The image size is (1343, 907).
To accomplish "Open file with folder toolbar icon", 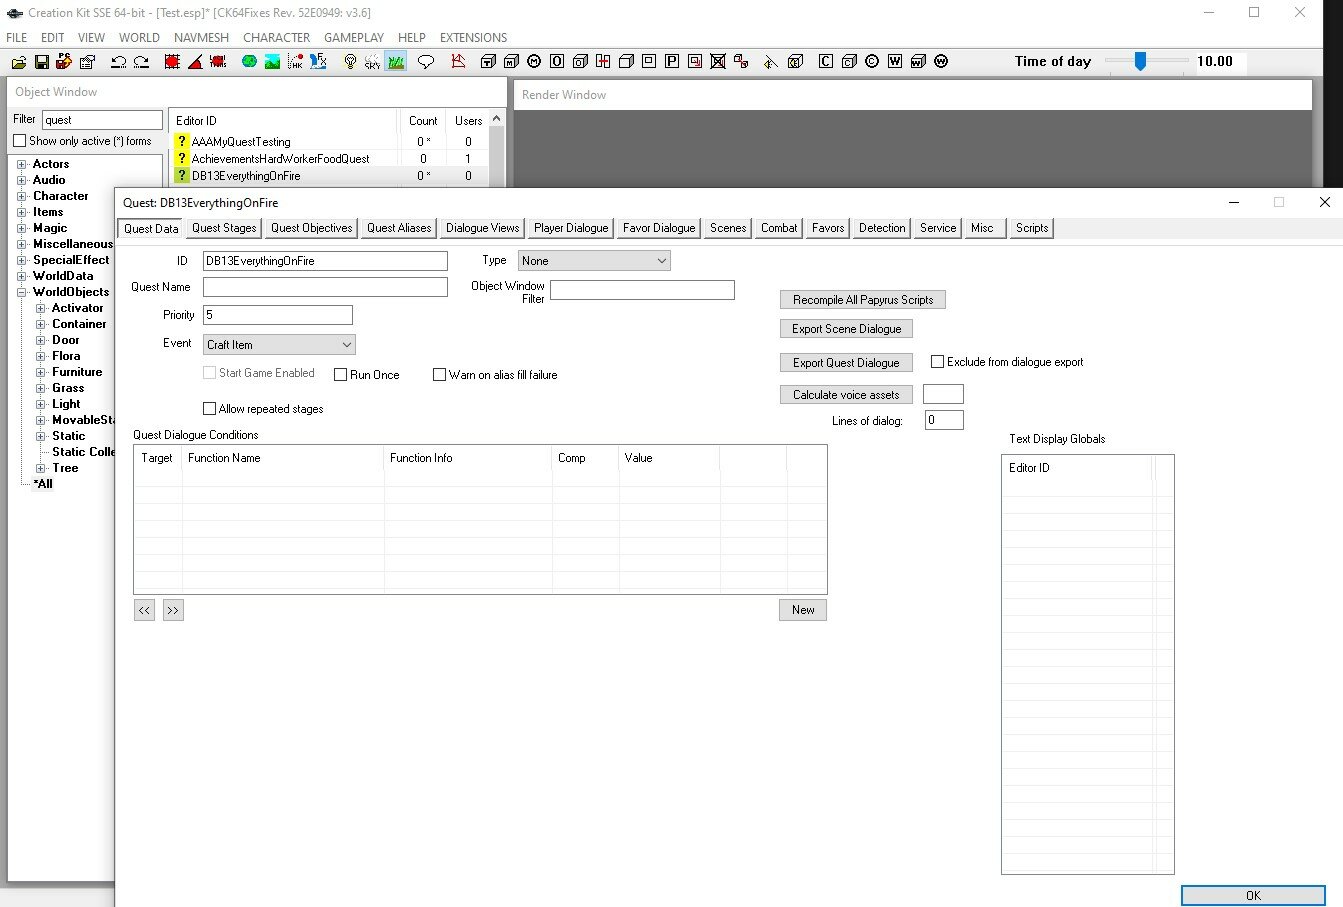I will tap(19, 62).
